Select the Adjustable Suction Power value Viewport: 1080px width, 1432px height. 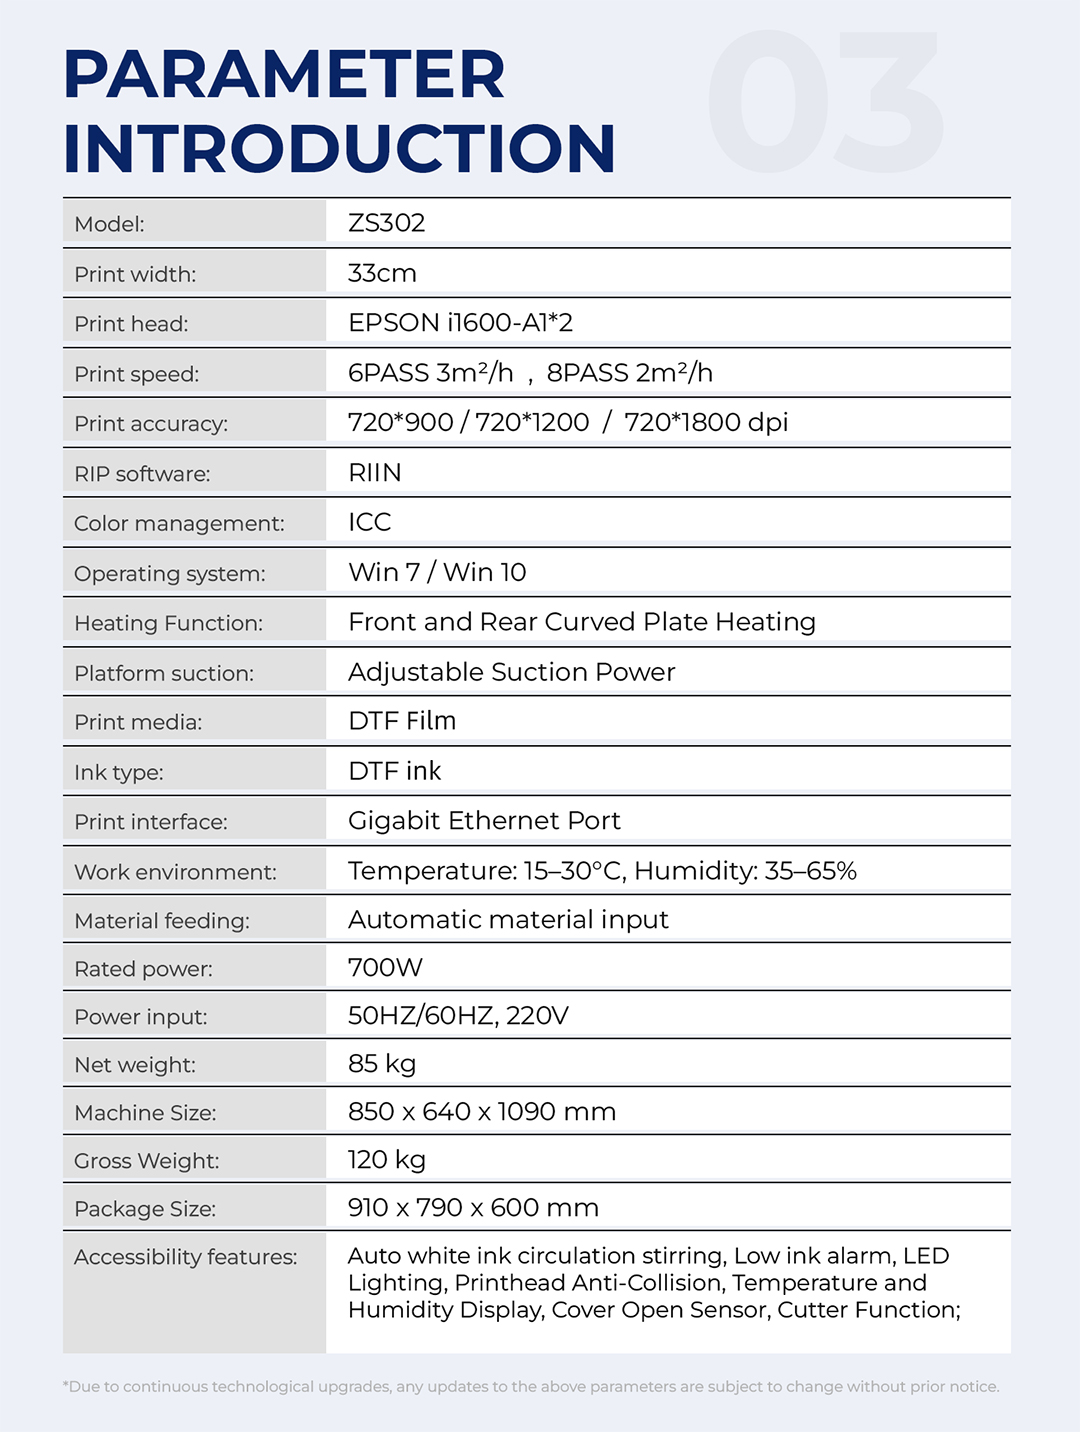click(x=511, y=672)
